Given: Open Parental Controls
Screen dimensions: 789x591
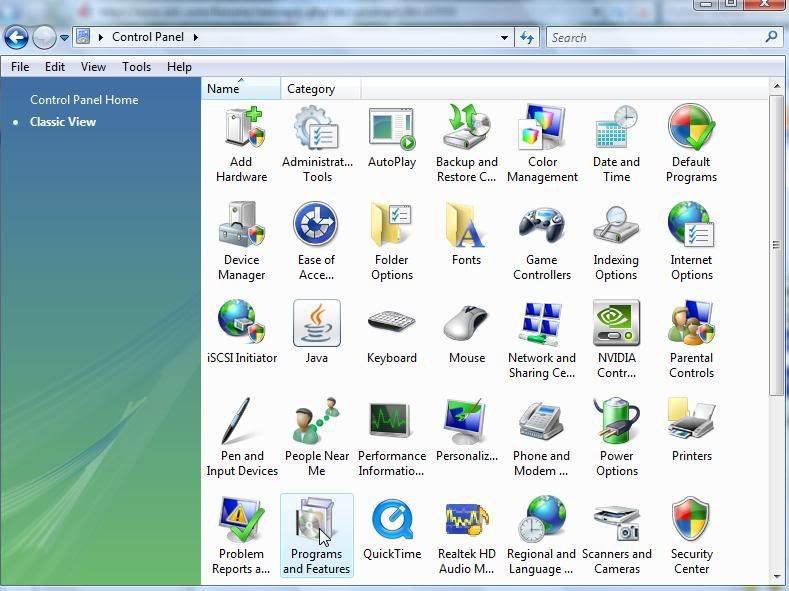Looking at the screenshot, I should [691, 340].
